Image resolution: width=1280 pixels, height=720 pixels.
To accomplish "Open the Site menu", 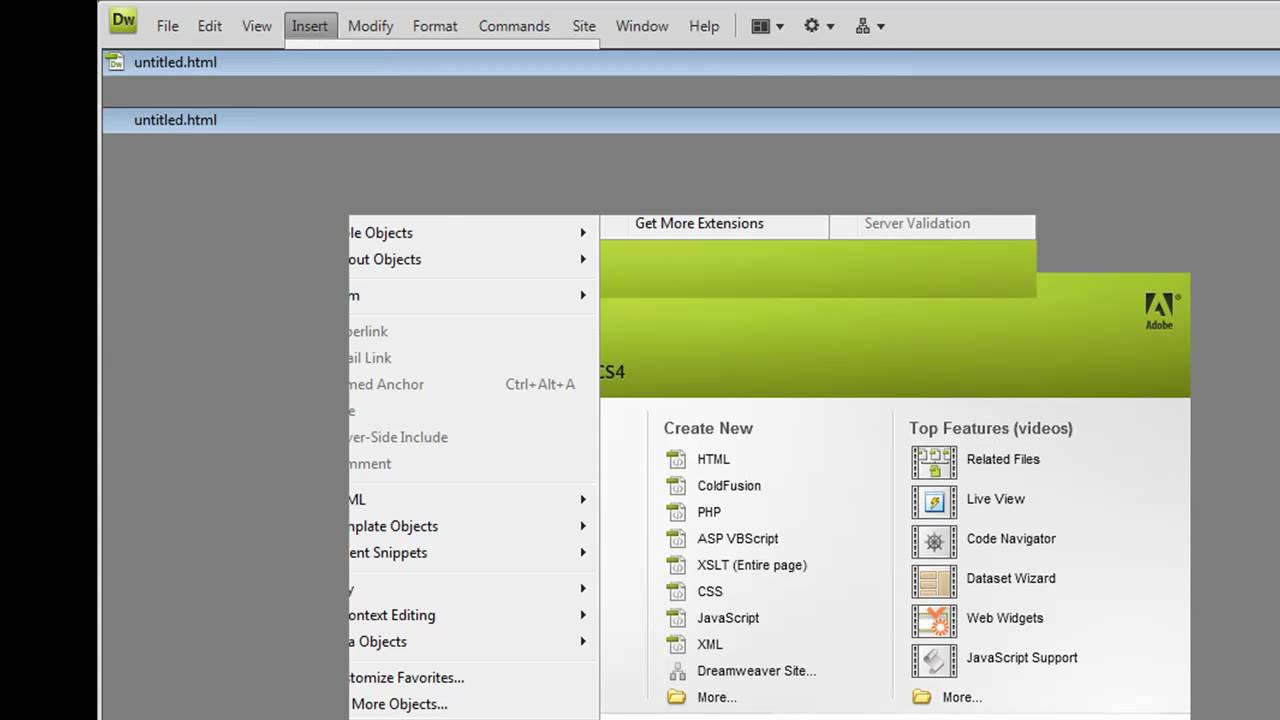I will coord(584,26).
